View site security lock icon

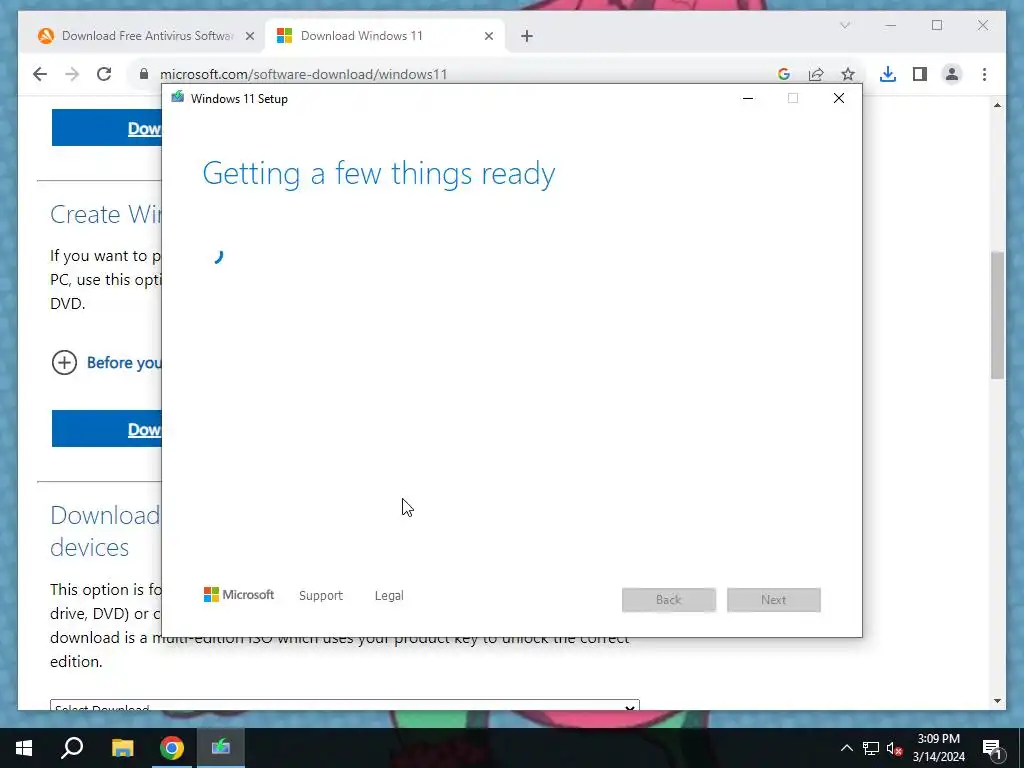144,74
